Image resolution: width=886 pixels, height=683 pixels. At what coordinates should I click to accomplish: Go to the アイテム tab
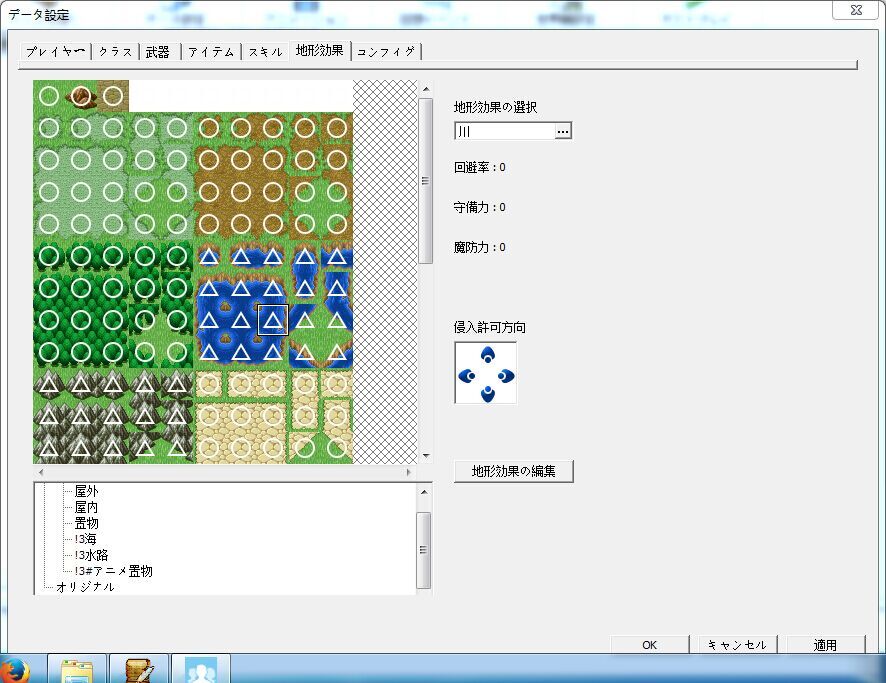[x=211, y=51]
